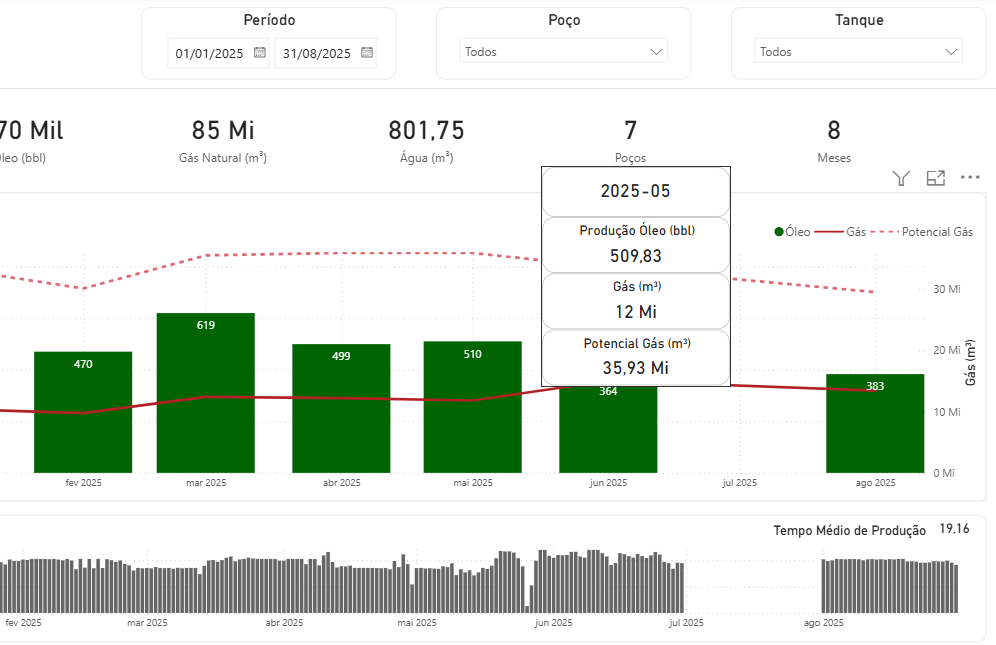
Task: Select the Potencial Gás legend item
Action: pos(922,232)
